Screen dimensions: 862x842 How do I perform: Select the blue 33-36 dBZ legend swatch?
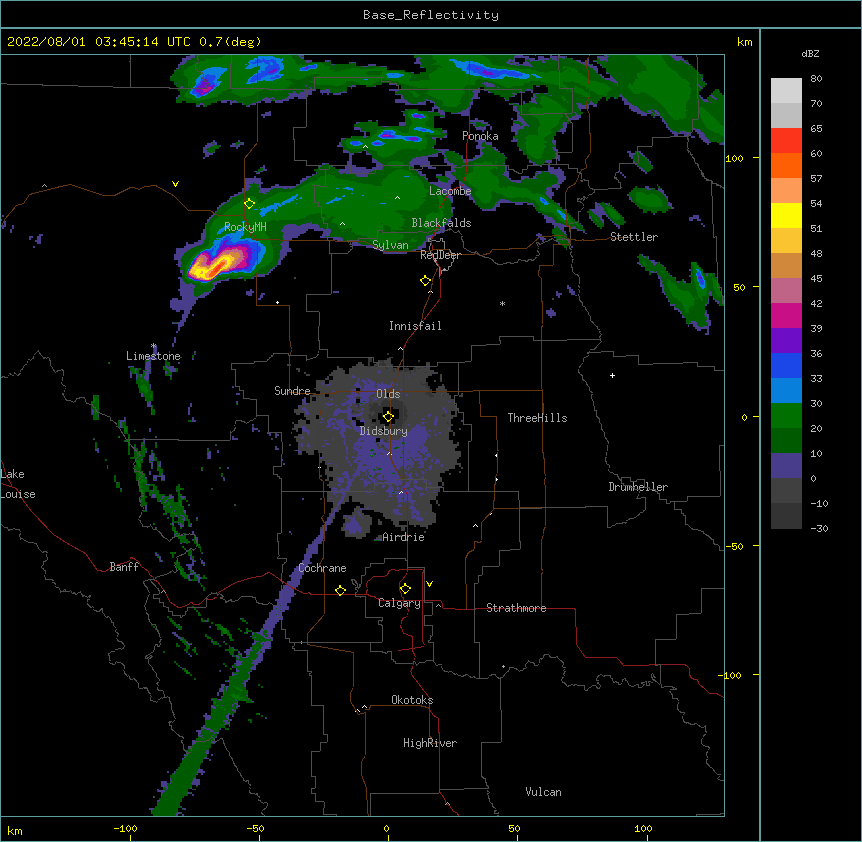[x=786, y=366]
